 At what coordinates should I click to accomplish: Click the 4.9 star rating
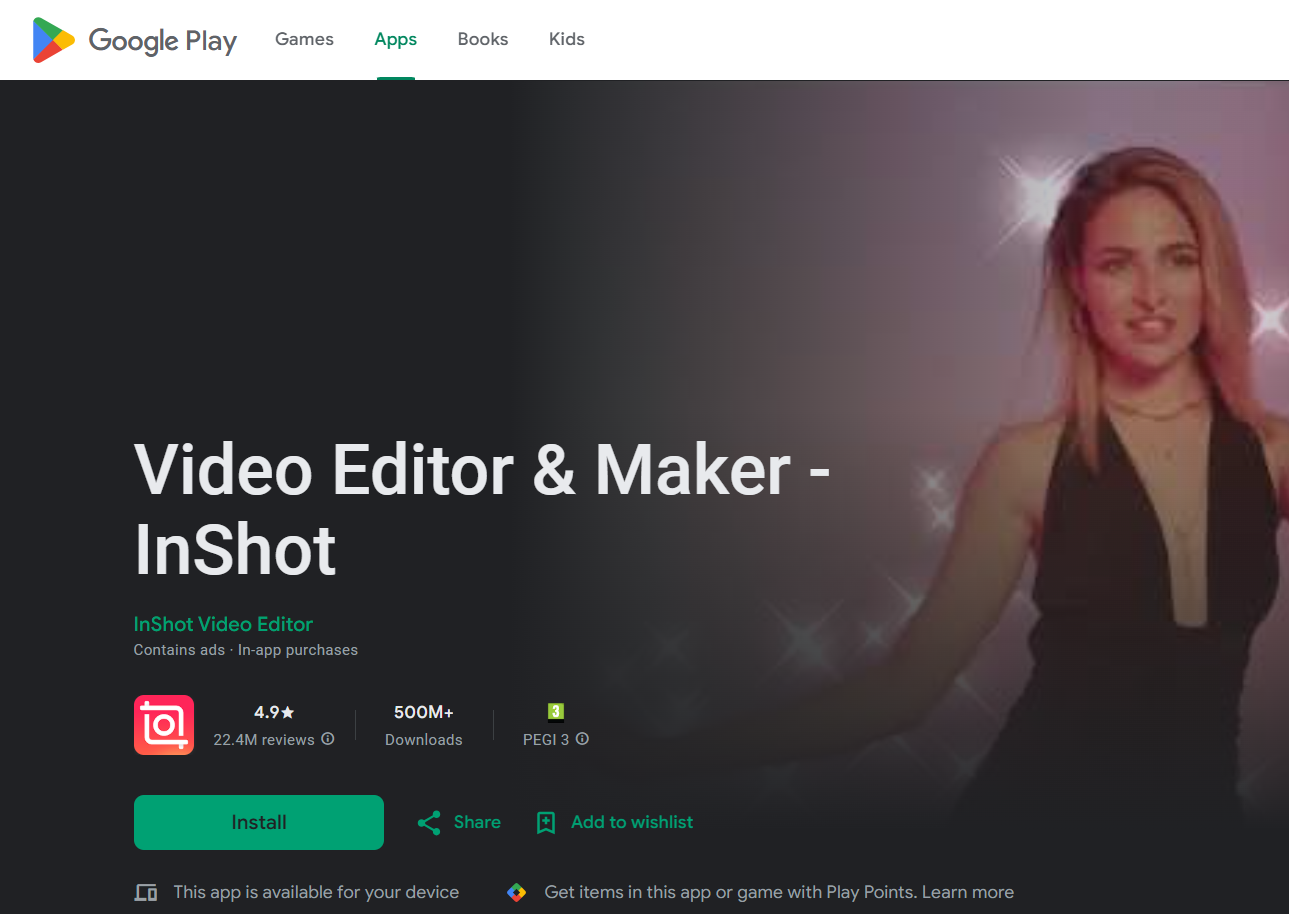[x=274, y=712]
